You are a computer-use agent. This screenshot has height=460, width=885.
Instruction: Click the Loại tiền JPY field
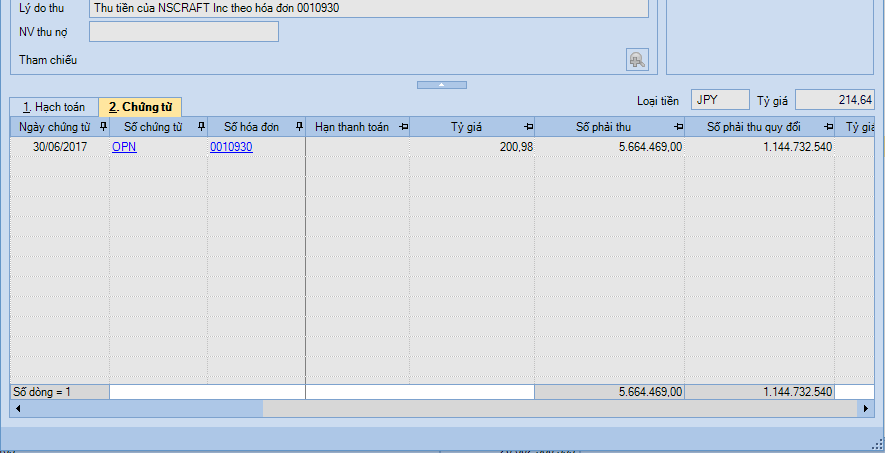pyautogui.click(x=720, y=100)
